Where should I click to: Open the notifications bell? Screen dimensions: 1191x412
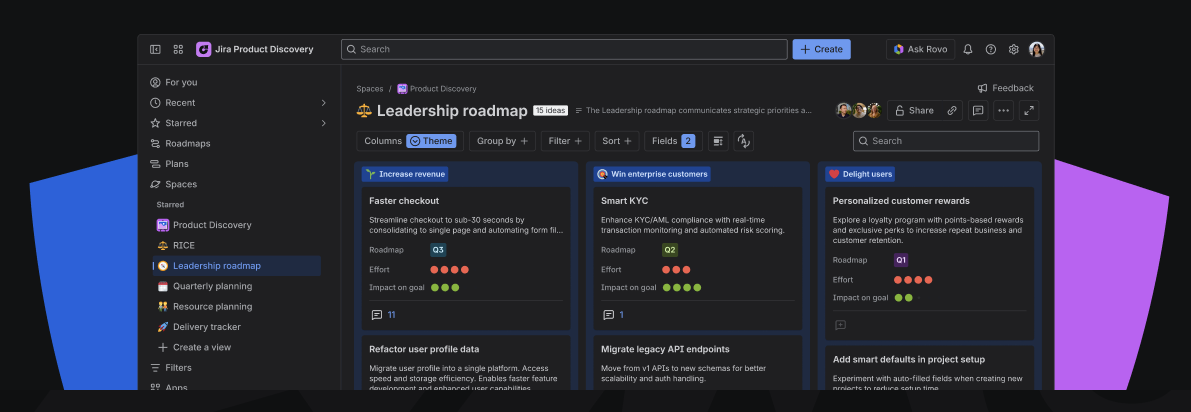(968, 49)
